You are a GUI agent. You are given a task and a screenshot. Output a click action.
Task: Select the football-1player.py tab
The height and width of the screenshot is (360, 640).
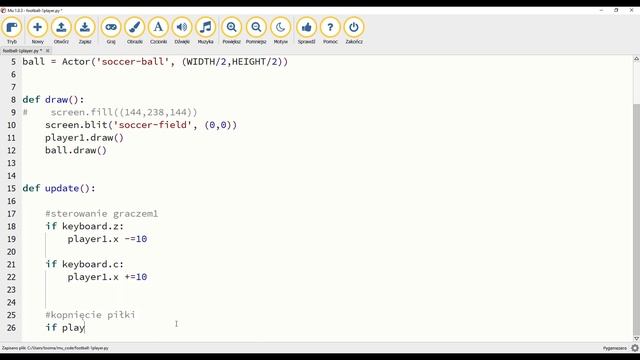[x=22, y=51]
